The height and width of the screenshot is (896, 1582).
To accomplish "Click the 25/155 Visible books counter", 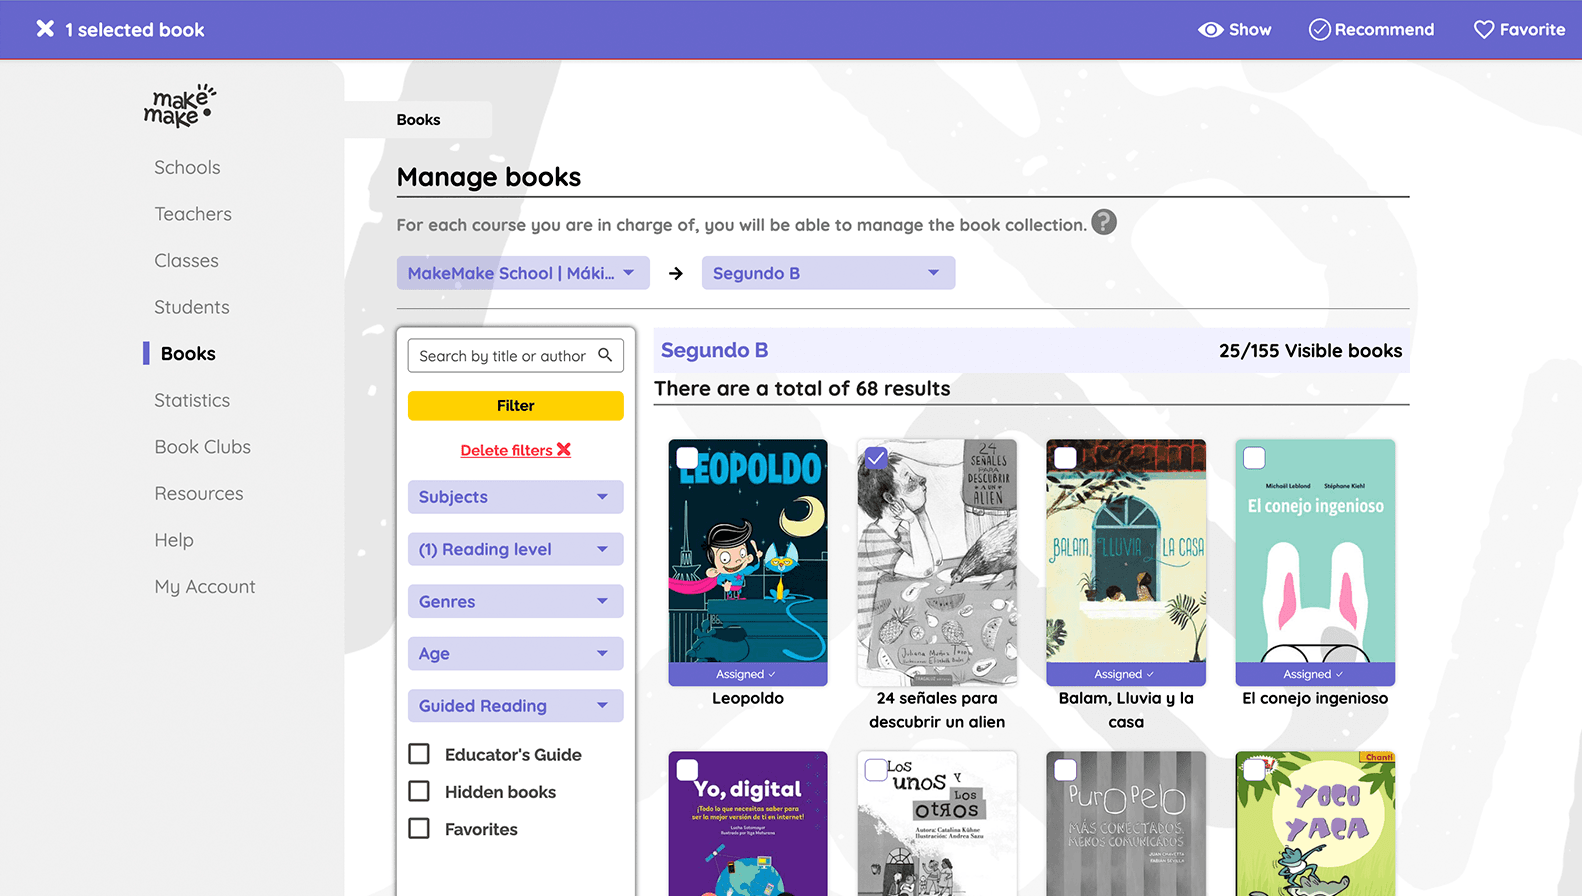I will coord(1310,351).
